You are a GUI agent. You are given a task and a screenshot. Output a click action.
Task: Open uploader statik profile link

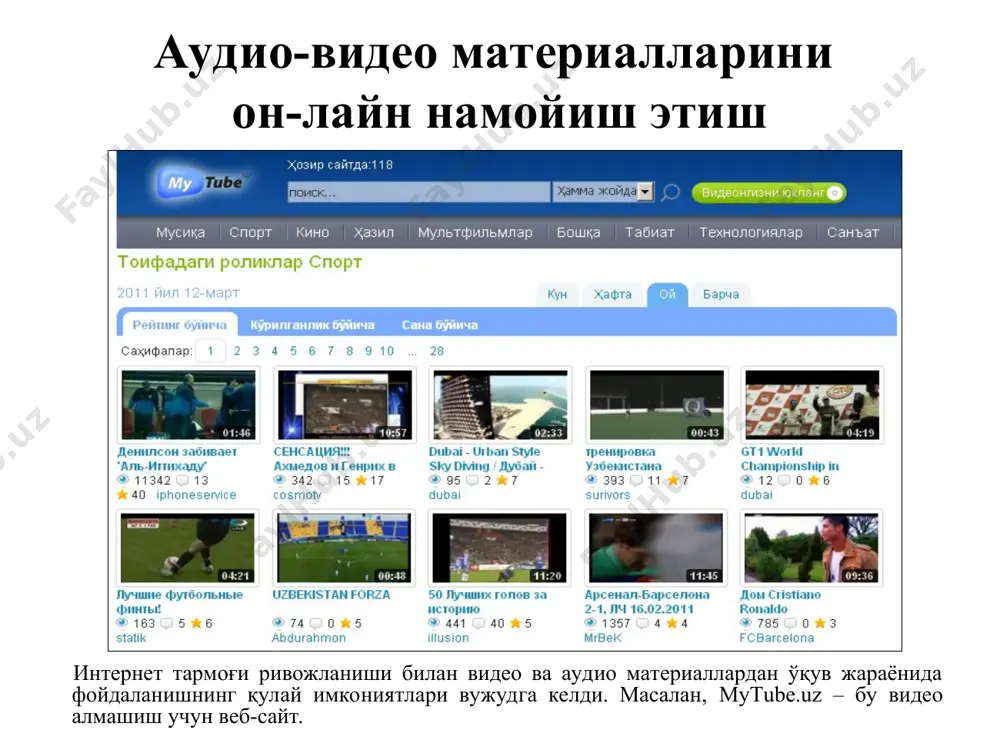(131, 638)
